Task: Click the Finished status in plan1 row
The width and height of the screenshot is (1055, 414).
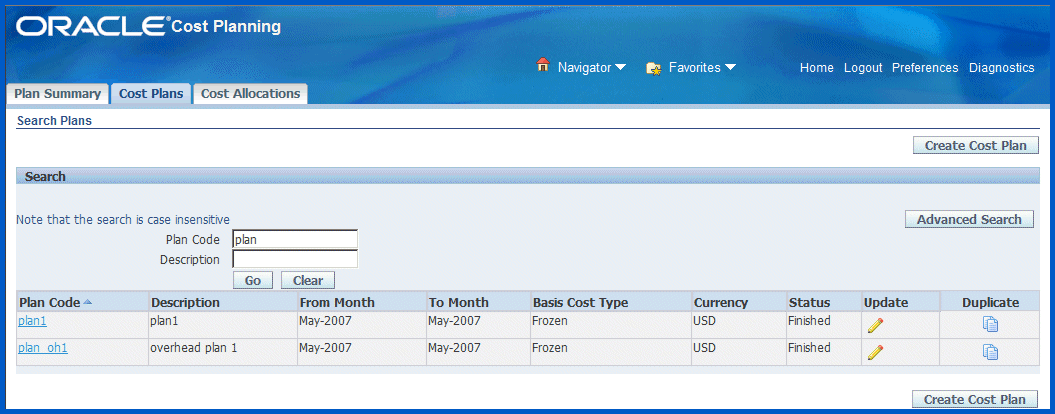Action: click(809, 321)
